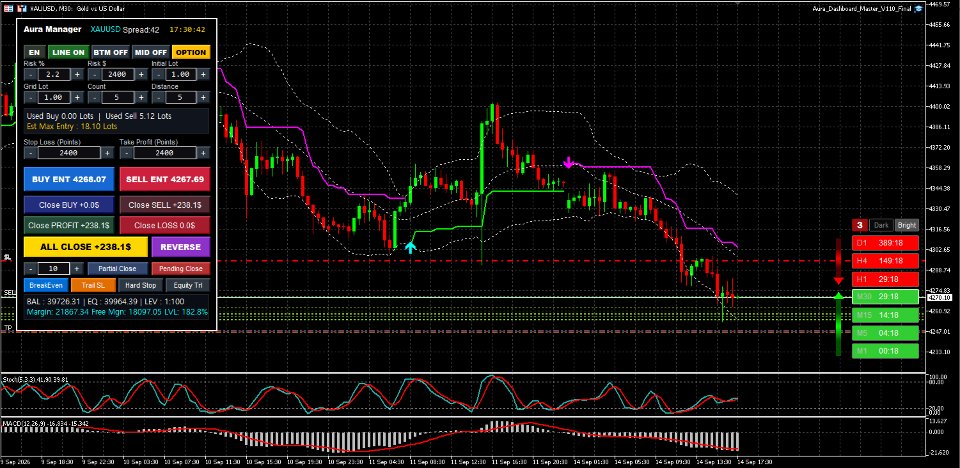This screenshot has width=960, height=468.
Task: Click the Close PROFIT button
Action: pos(69,225)
